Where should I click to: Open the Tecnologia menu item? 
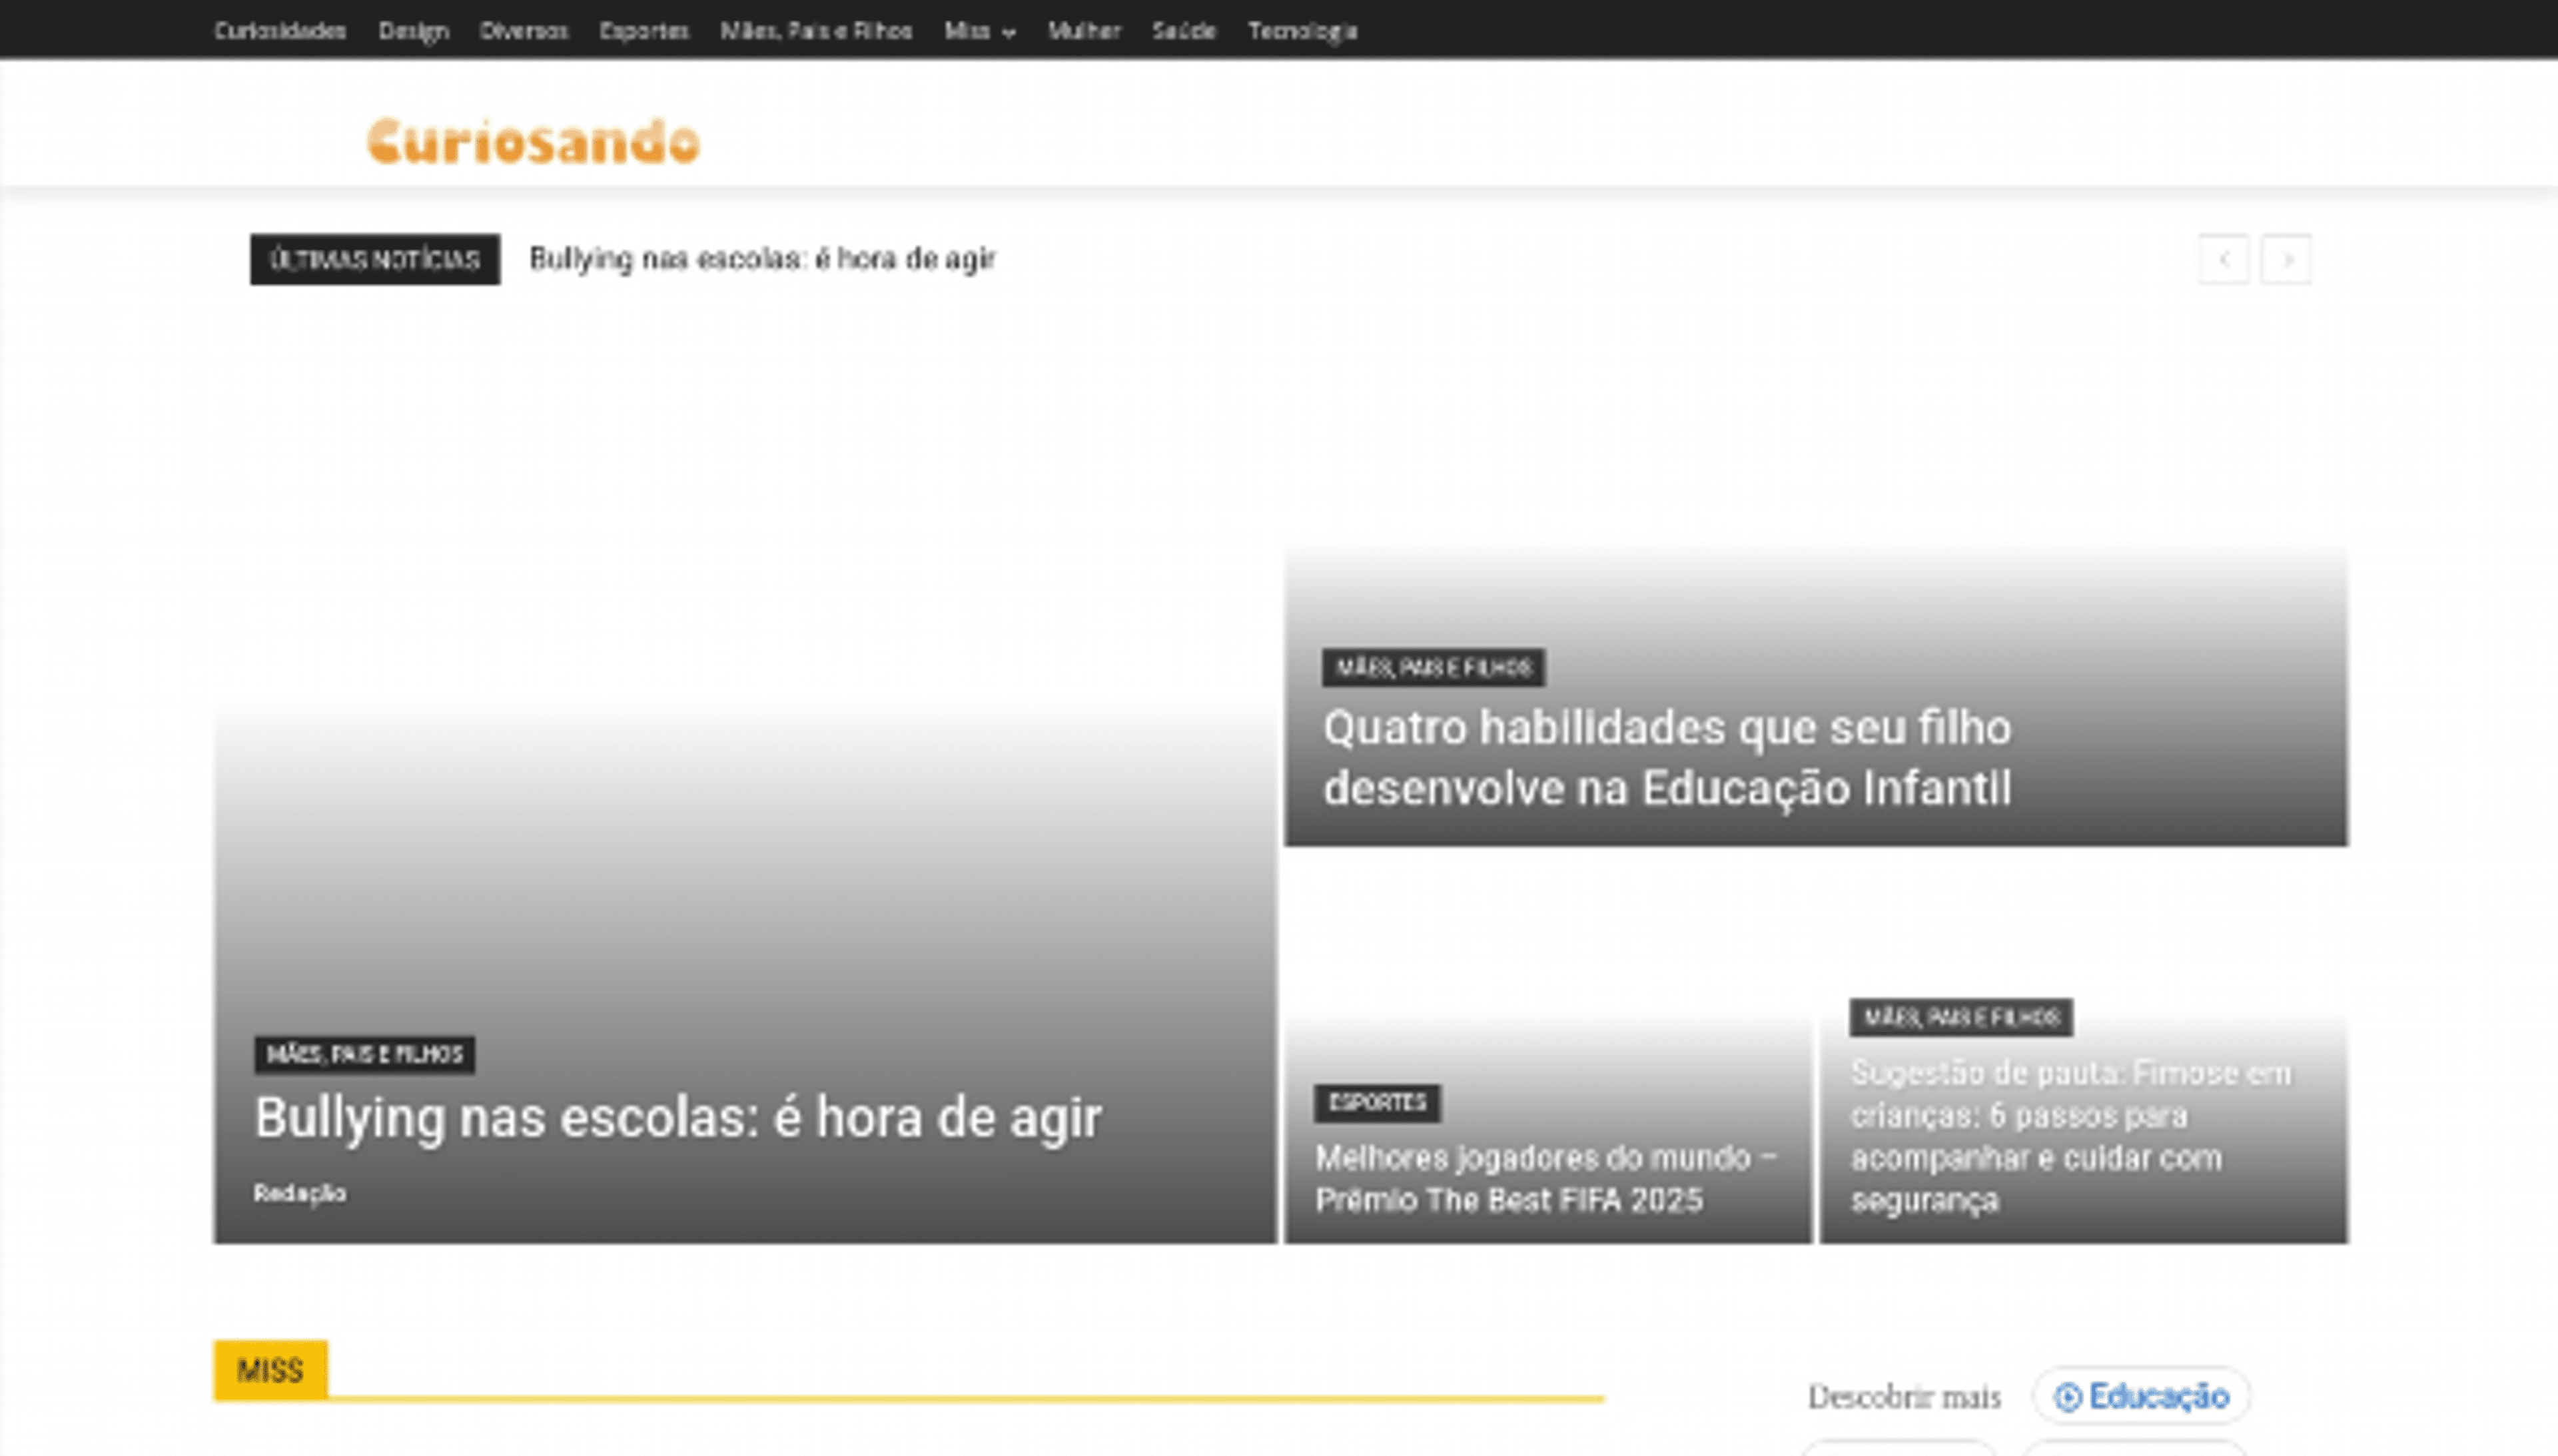pos(1301,31)
